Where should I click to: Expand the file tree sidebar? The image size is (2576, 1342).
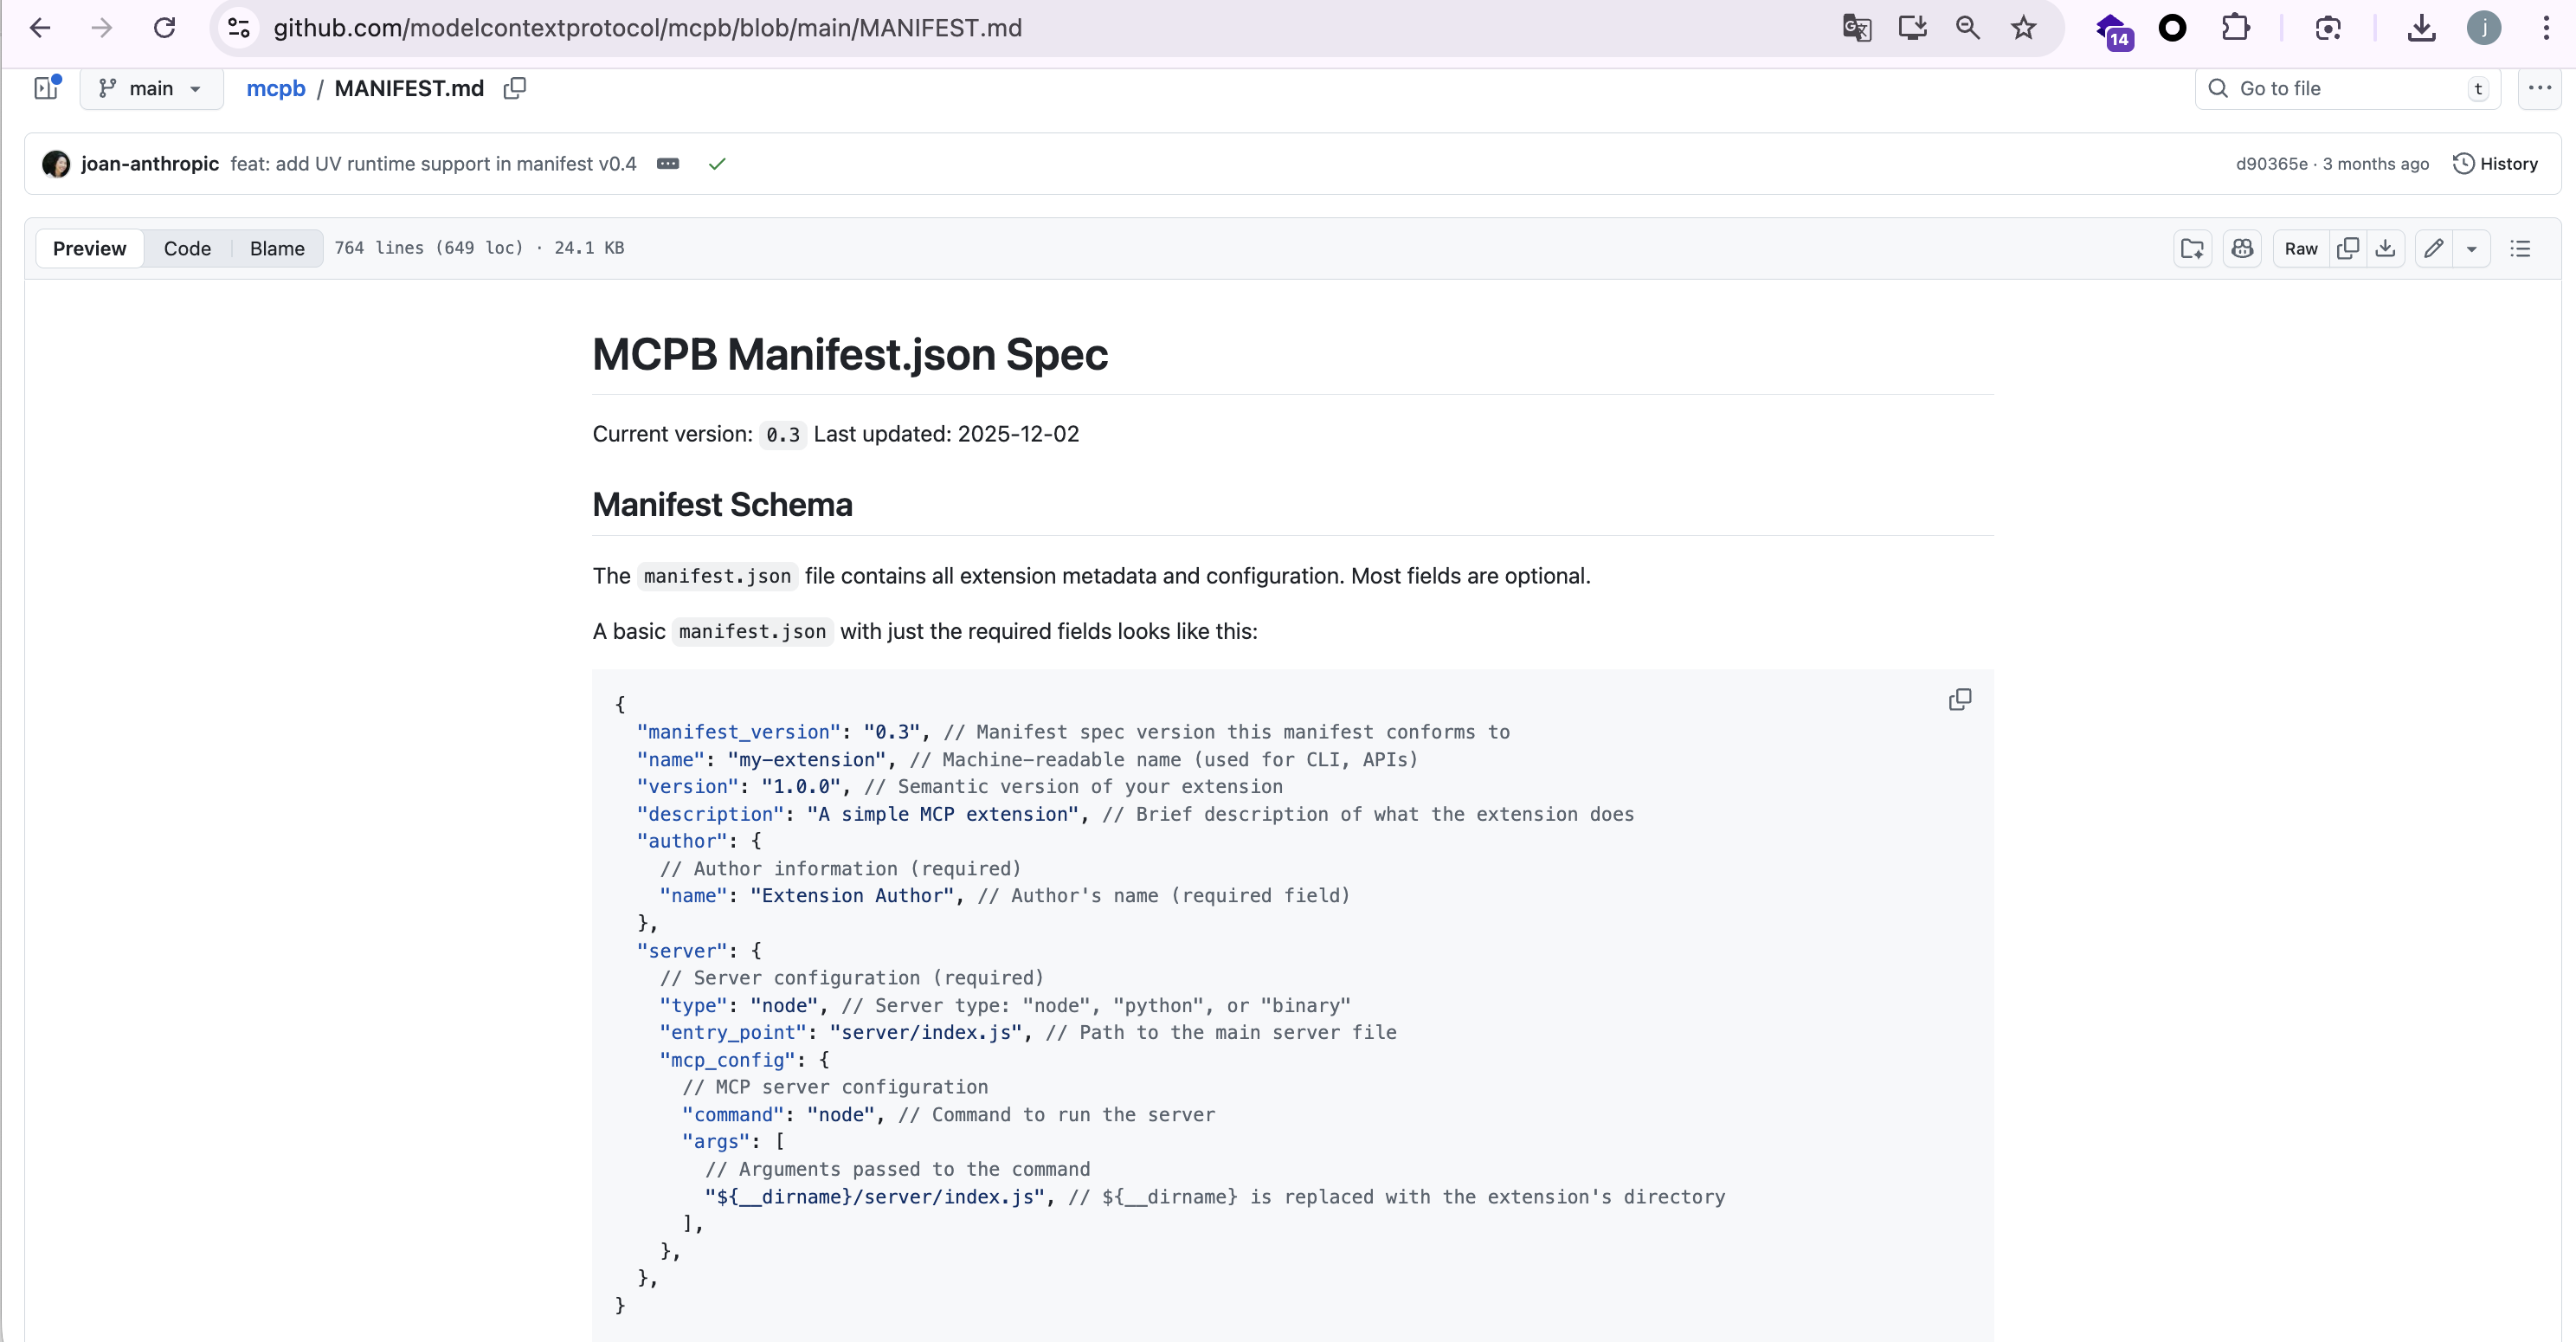(46, 88)
